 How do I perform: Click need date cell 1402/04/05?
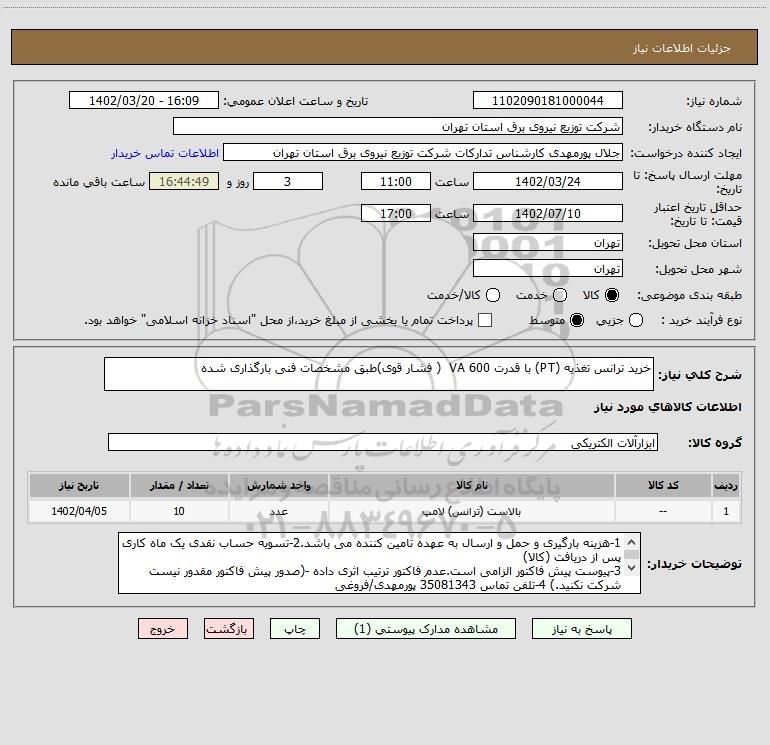(x=79, y=511)
